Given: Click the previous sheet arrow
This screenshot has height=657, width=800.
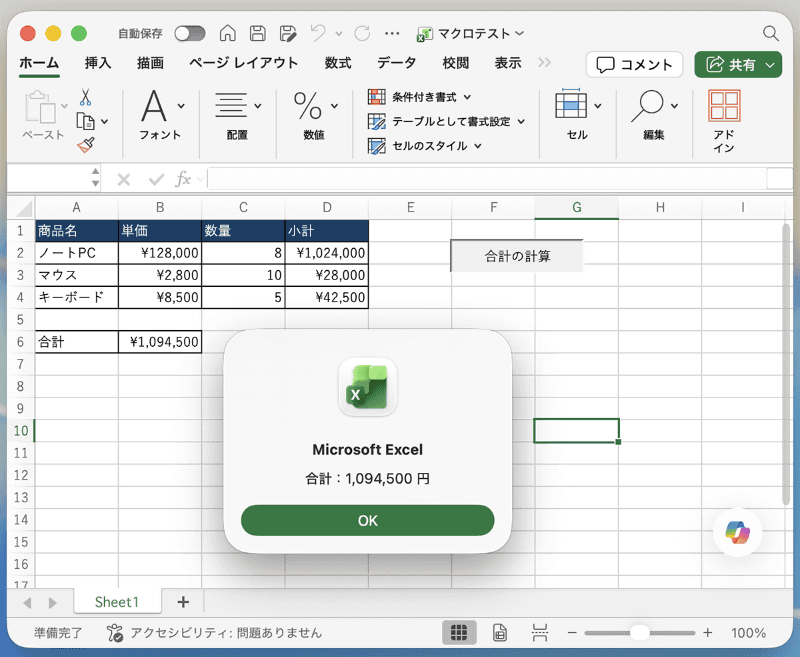Looking at the screenshot, I should [x=28, y=603].
